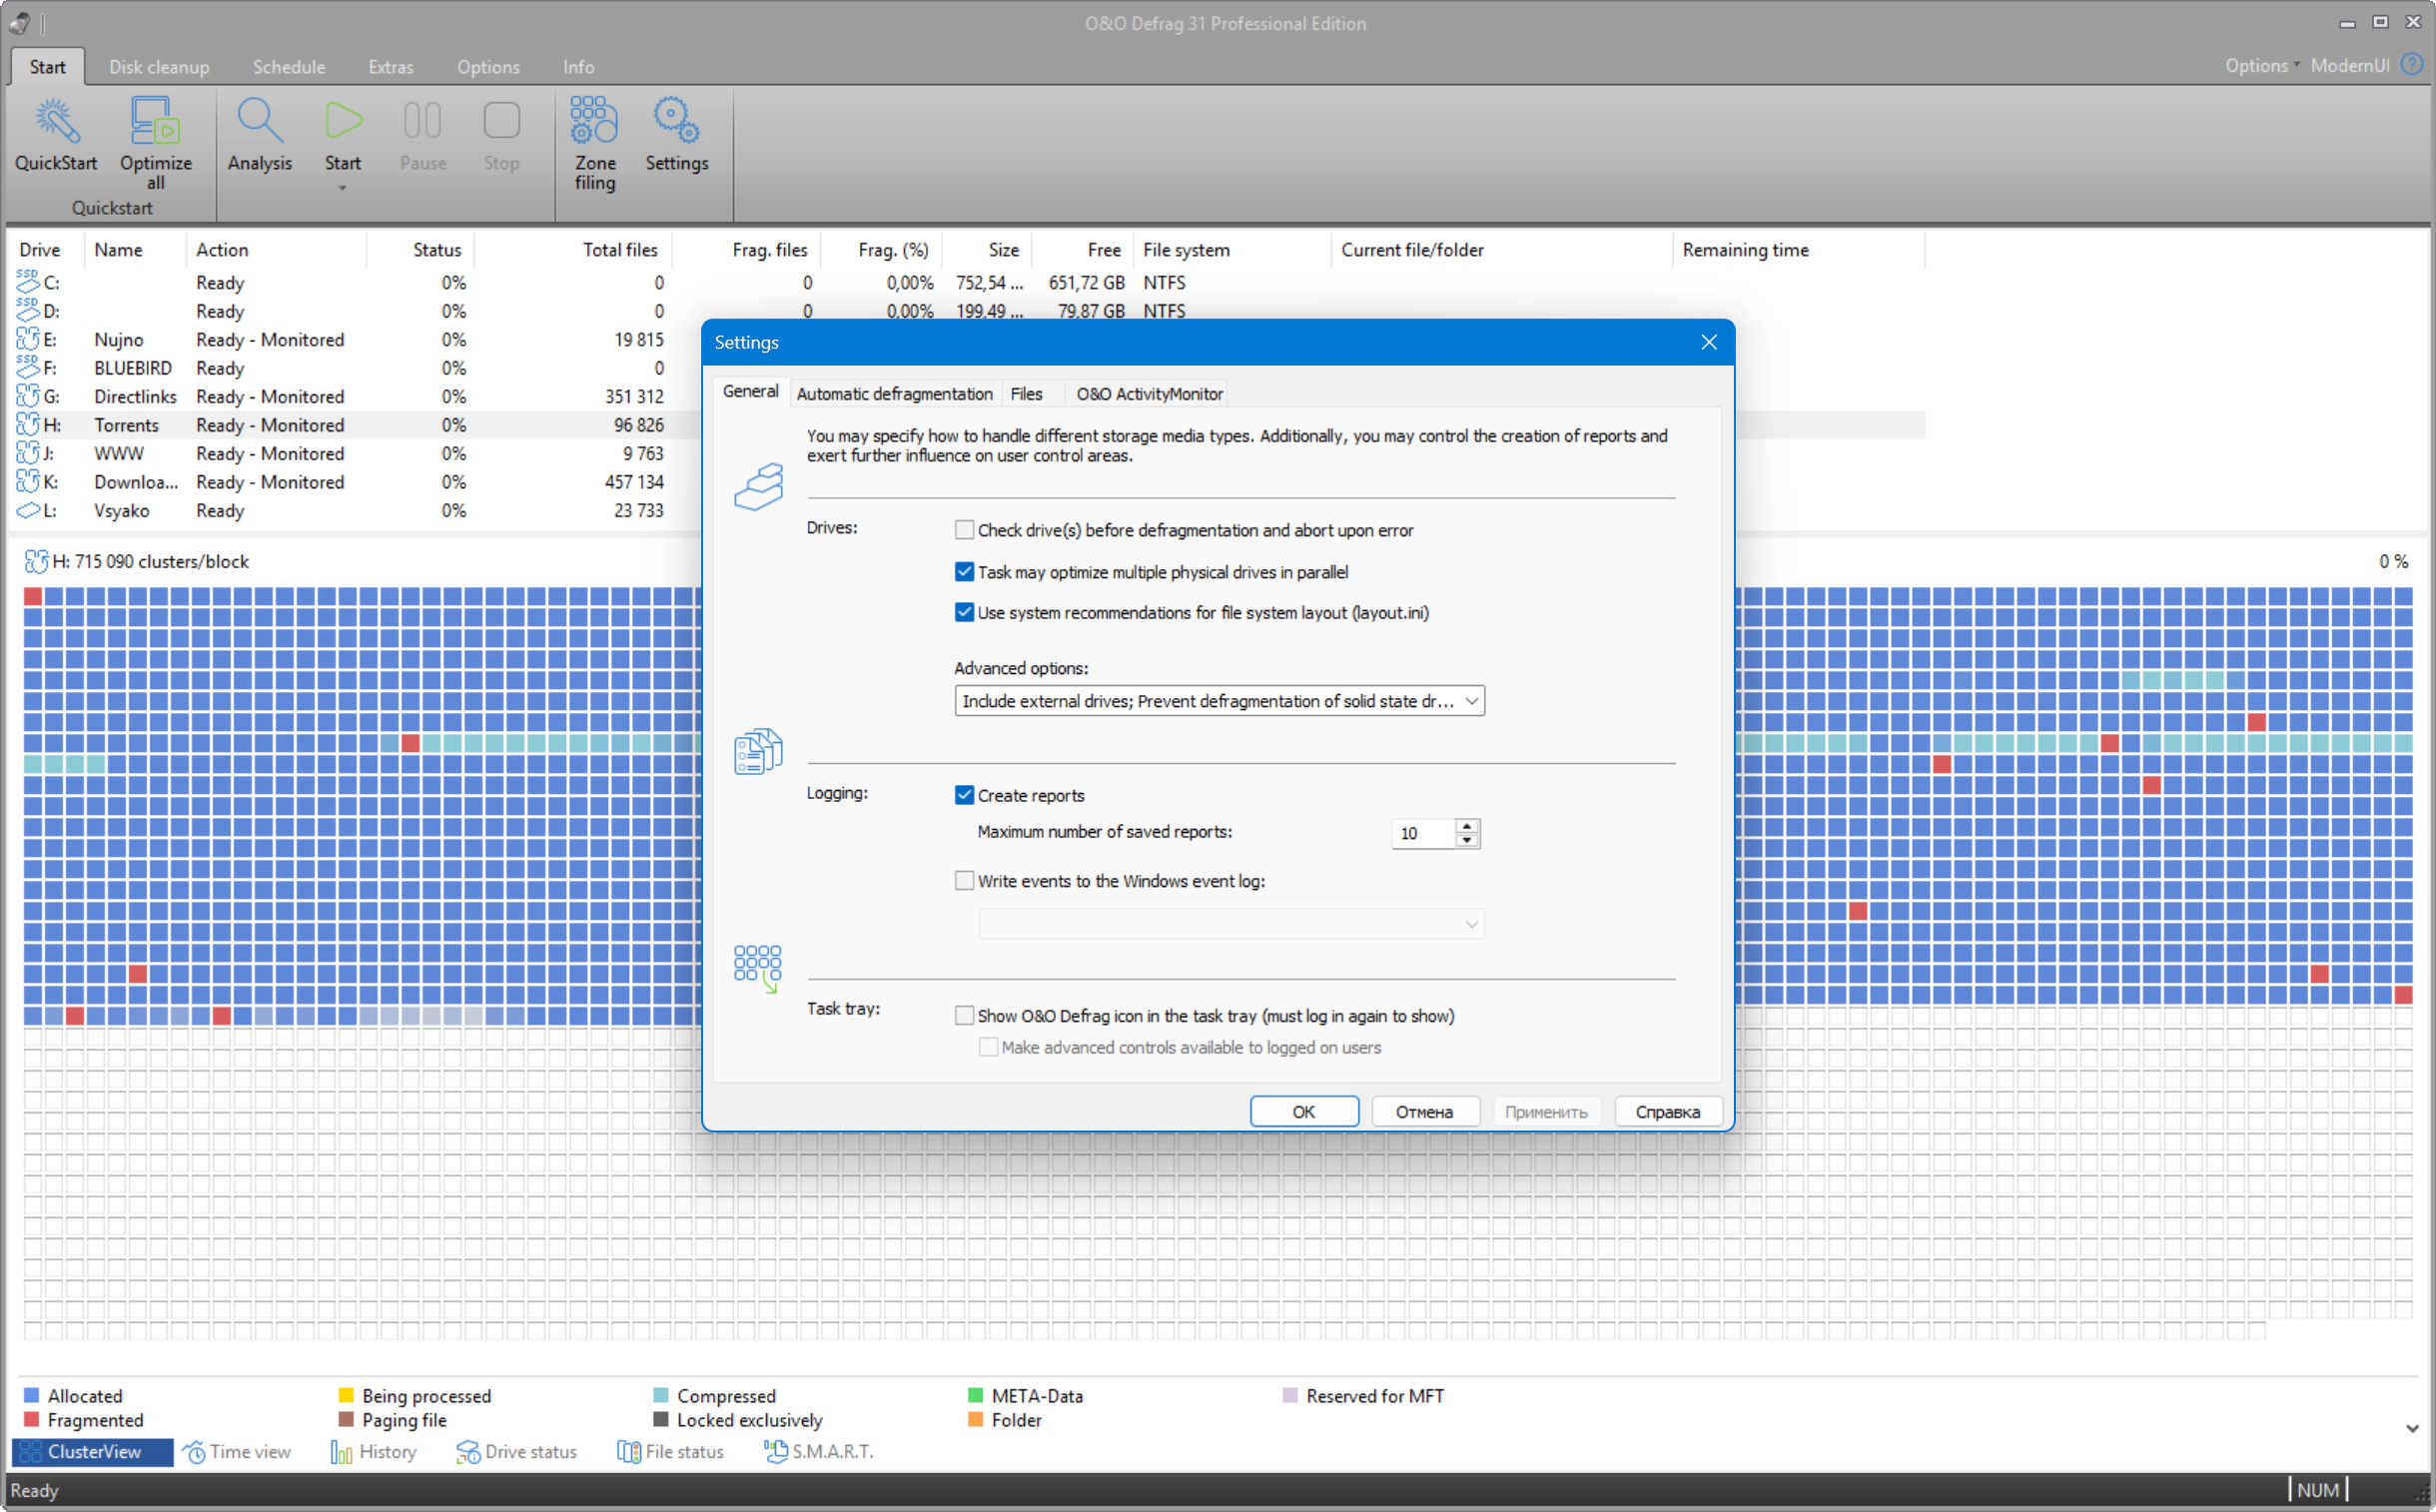Open O&O ActivityMonitor tab
This screenshot has width=2436, height=1512.
(1149, 394)
